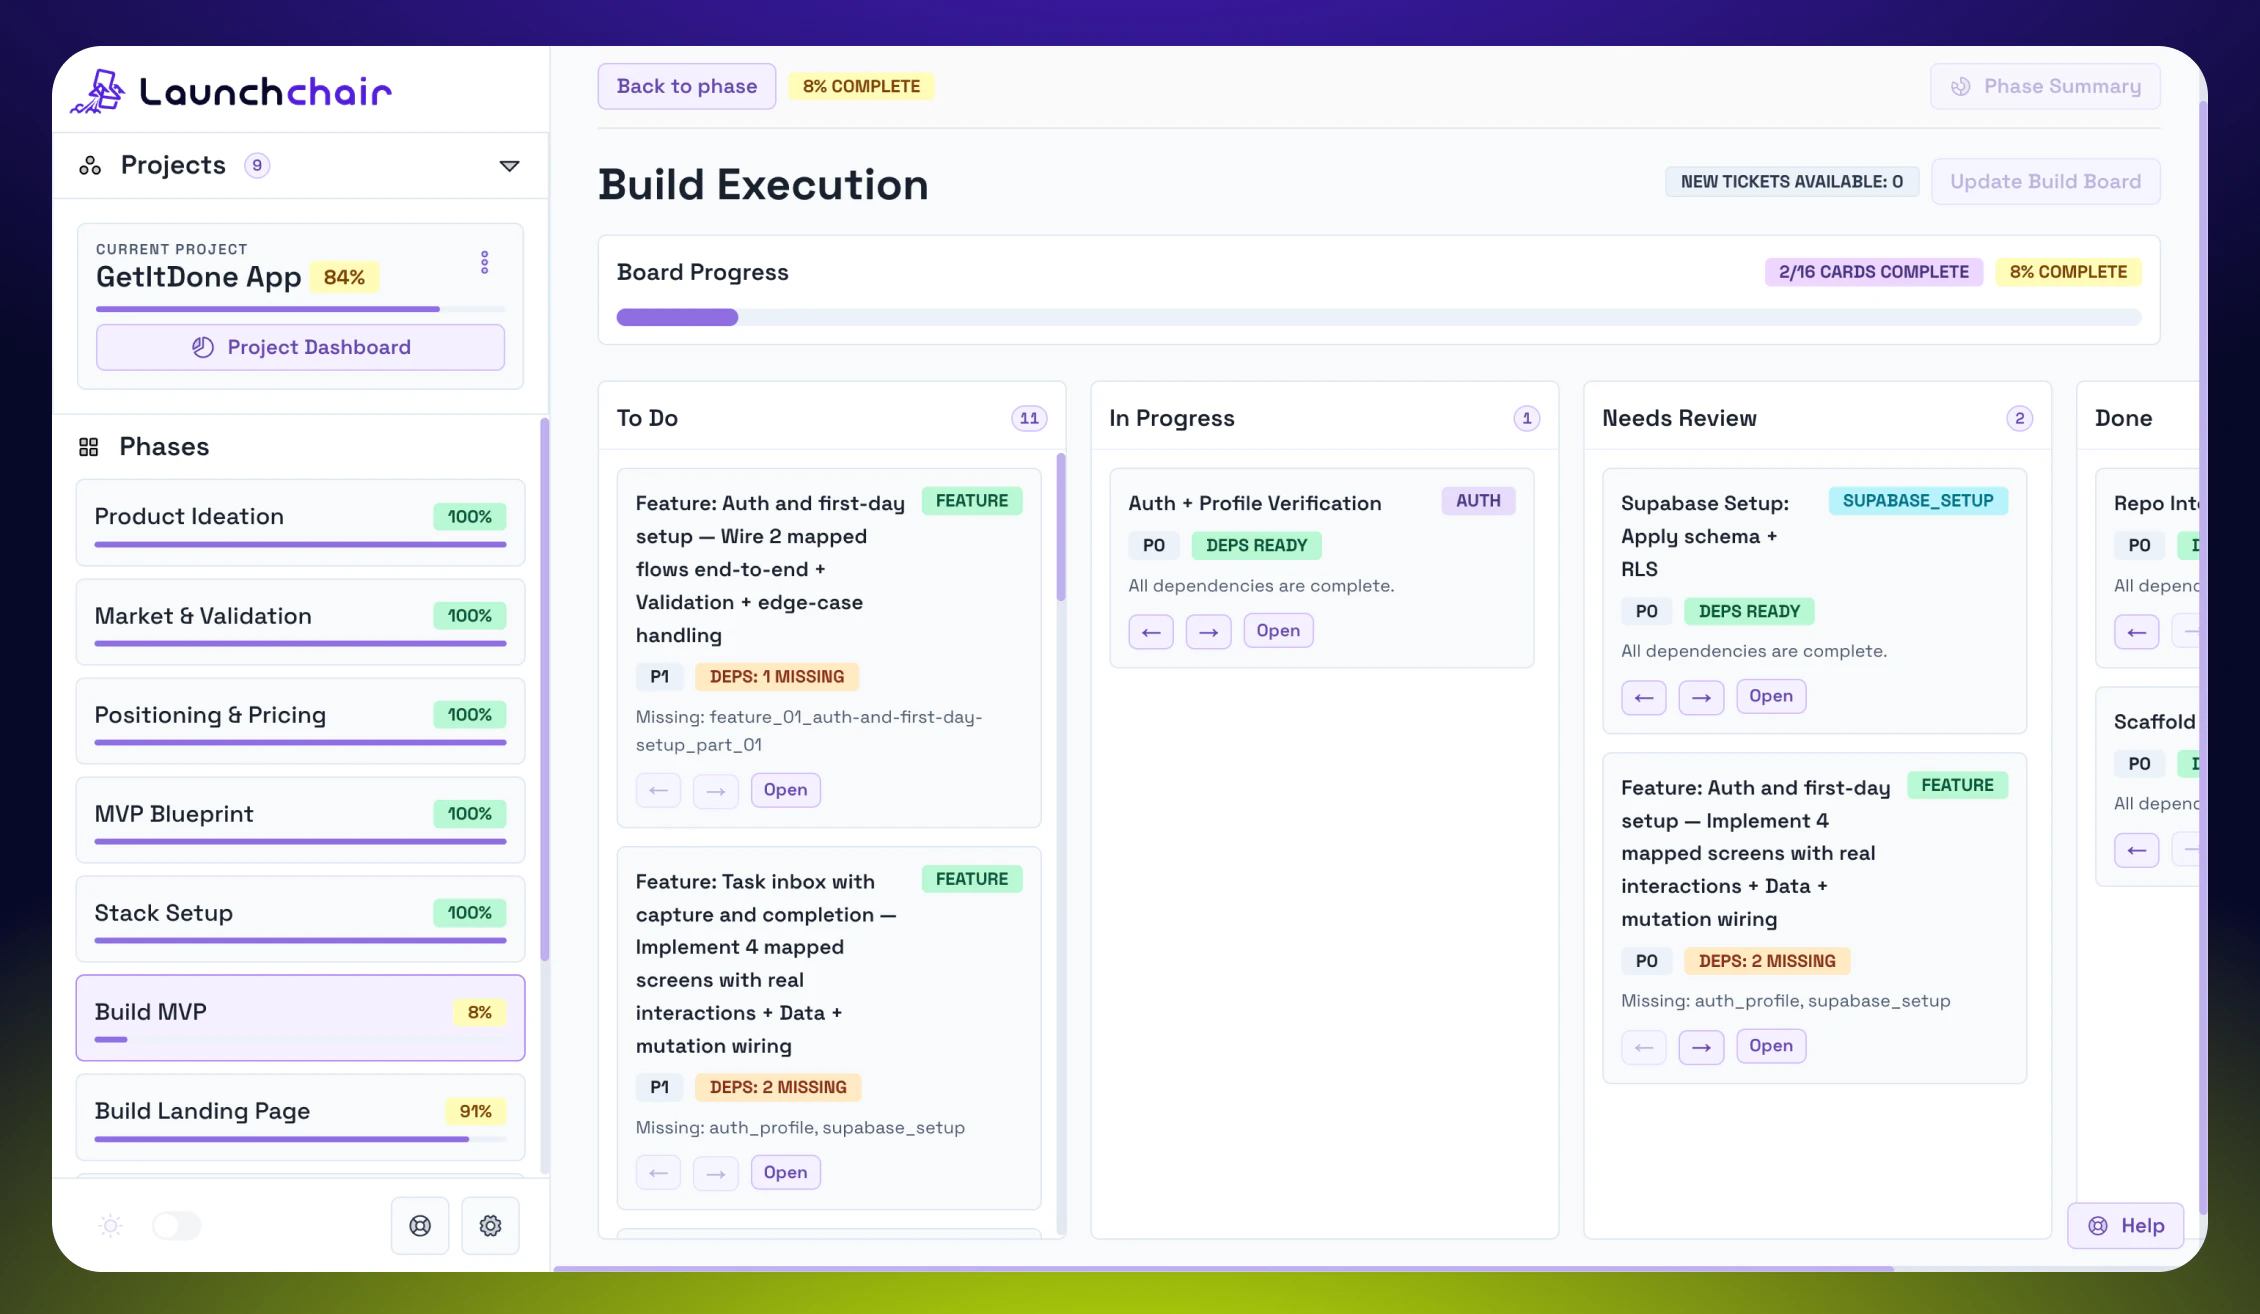Image resolution: width=2260 pixels, height=1314 pixels.
Task: Click the Phases grid icon
Action: pos(89,446)
